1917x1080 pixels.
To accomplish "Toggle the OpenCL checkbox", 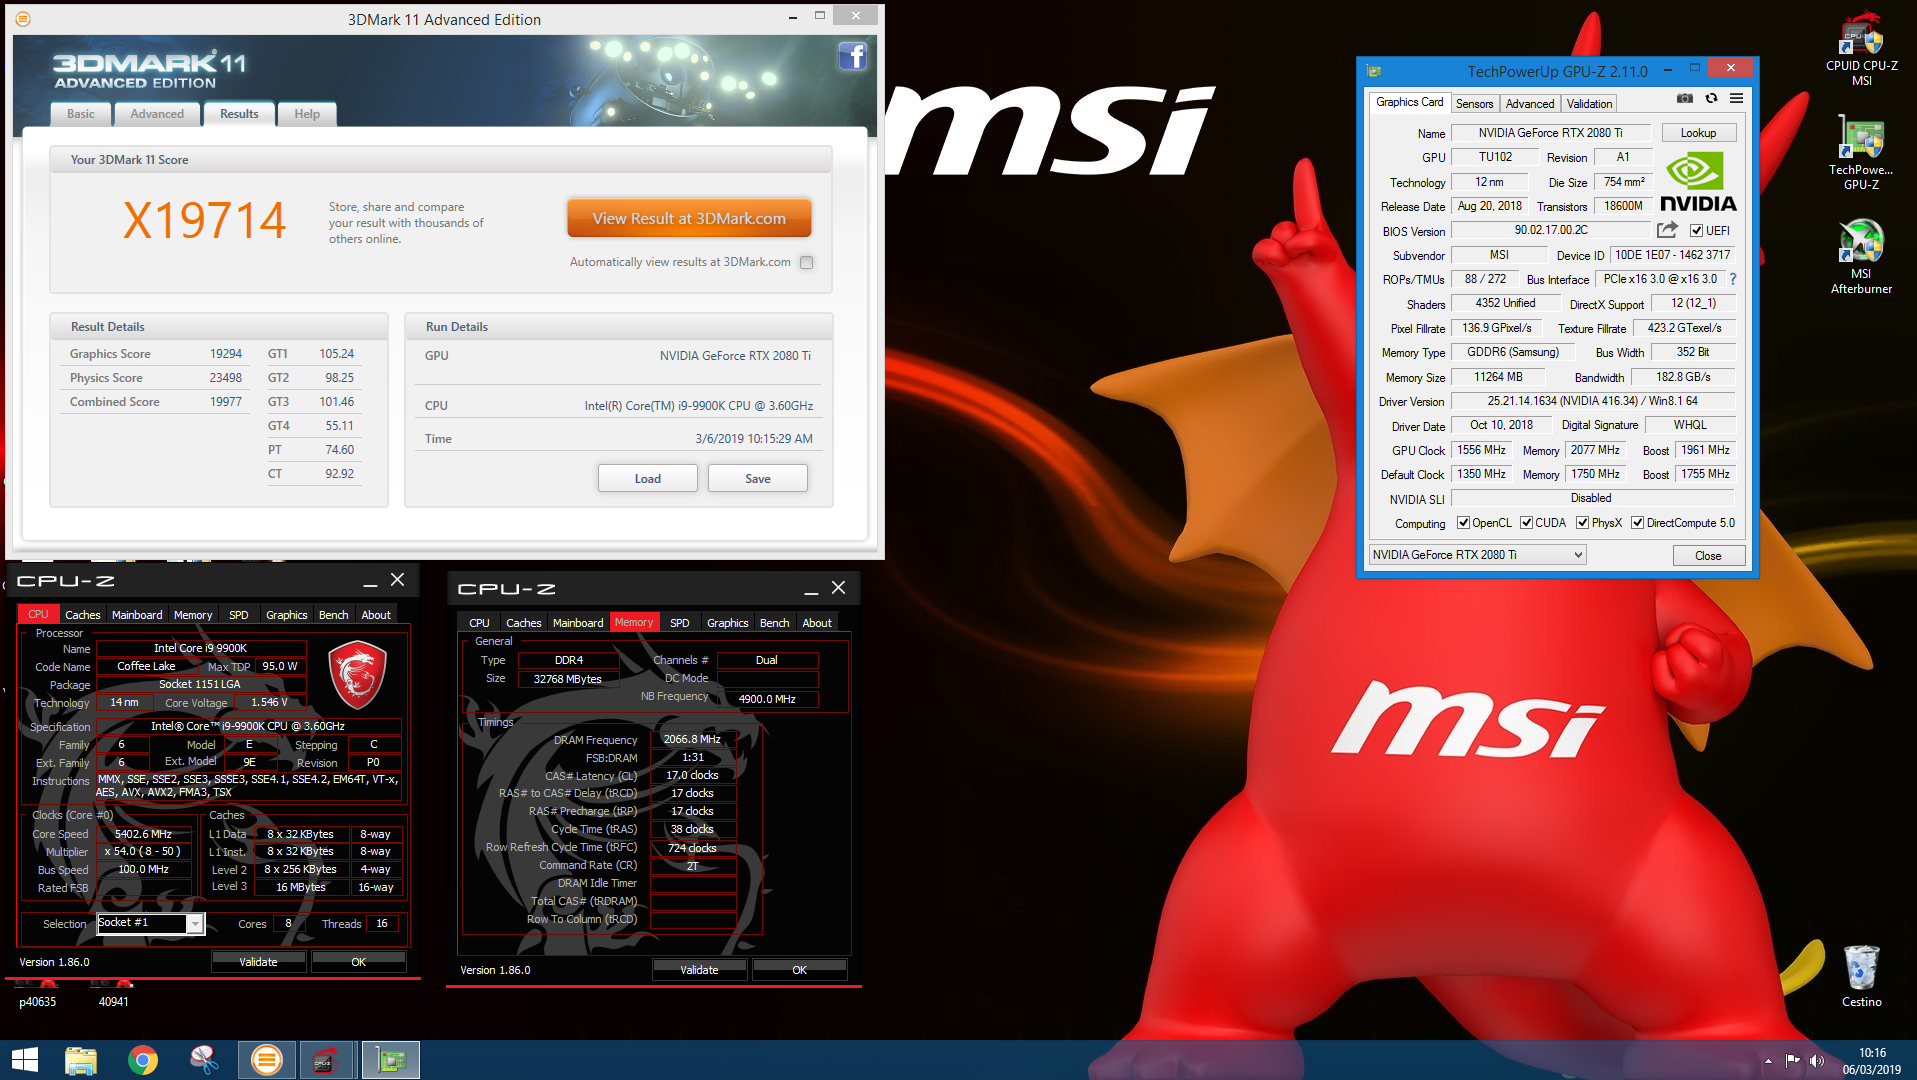I will 1463,523.
